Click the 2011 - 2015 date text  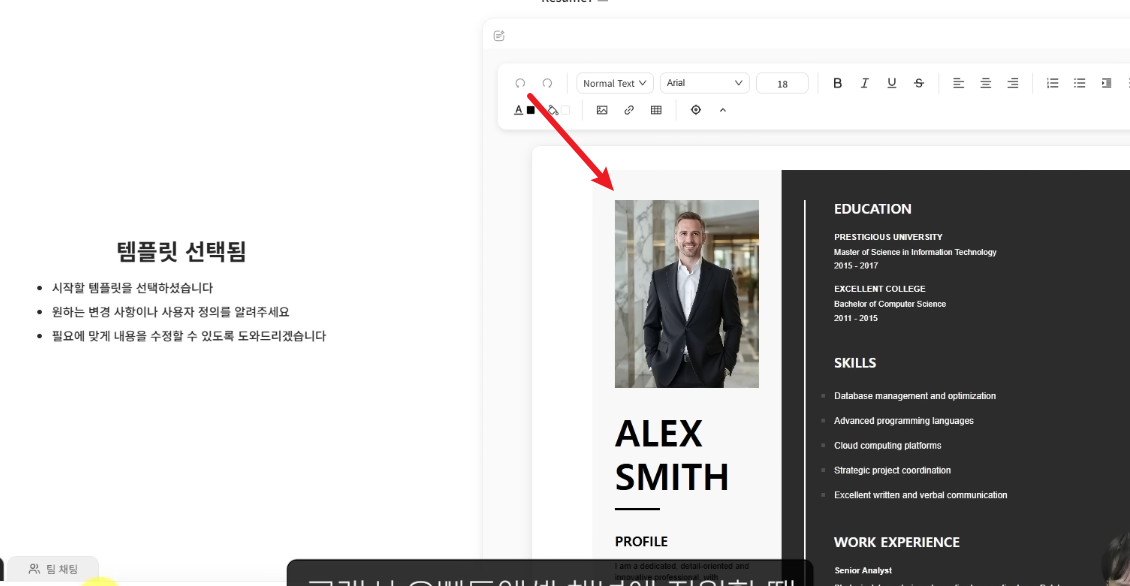point(855,318)
